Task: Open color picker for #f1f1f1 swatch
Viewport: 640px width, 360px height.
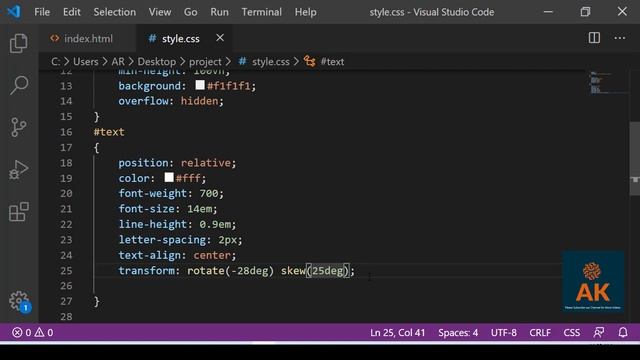Action: click(x=200, y=85)
